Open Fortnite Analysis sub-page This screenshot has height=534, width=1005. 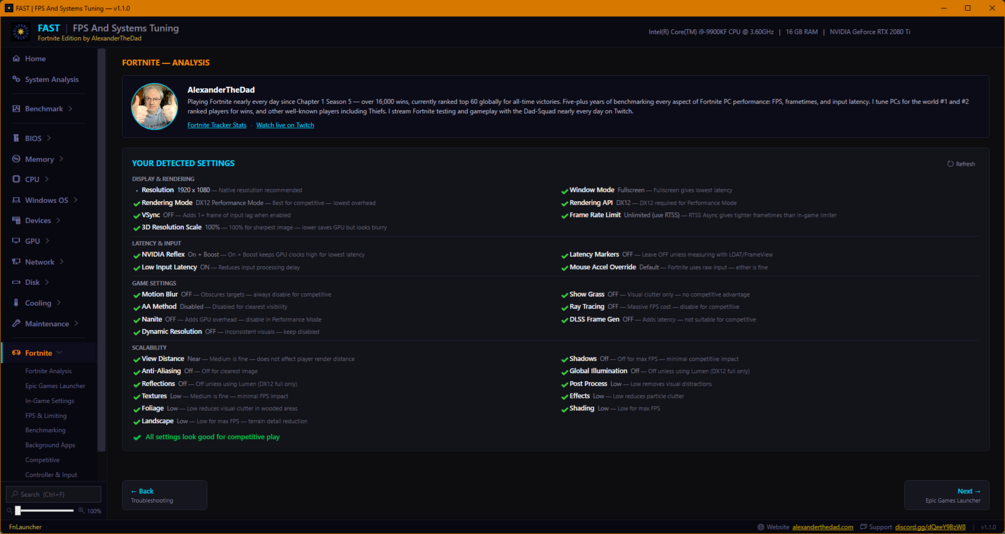pyautogui.click(x=48, y=371)
